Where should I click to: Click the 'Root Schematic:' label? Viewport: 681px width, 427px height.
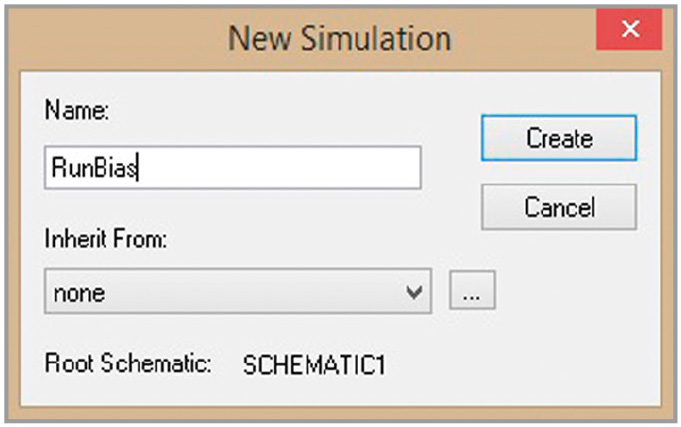(128, 363)
